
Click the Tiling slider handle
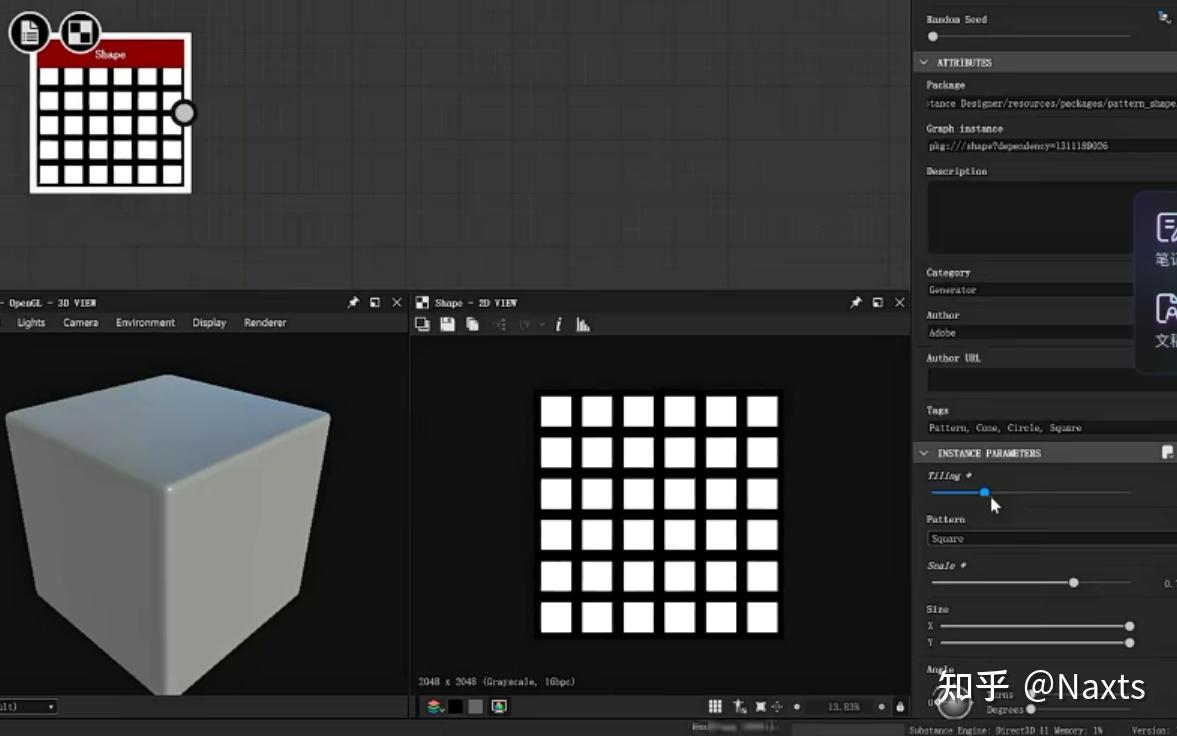985,492
